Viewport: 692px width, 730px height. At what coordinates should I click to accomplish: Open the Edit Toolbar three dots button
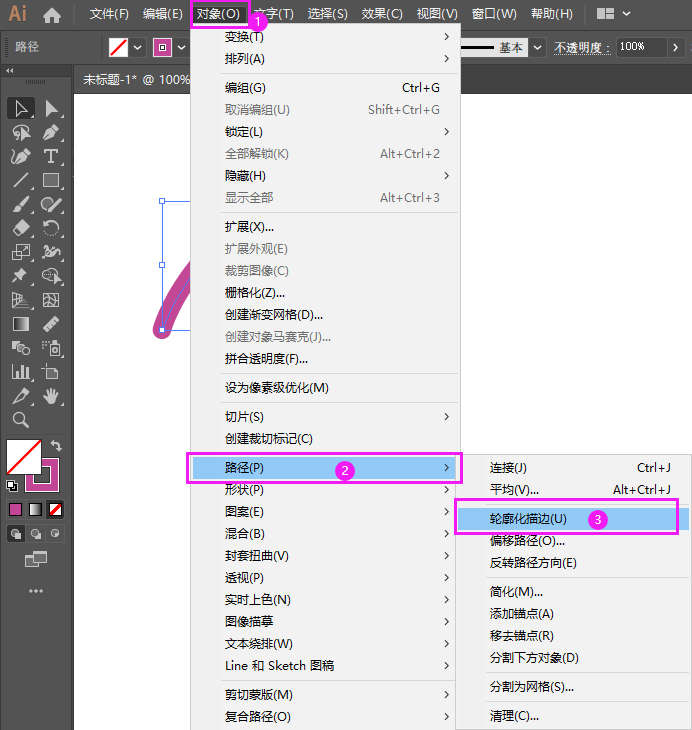tap(35, 591)
